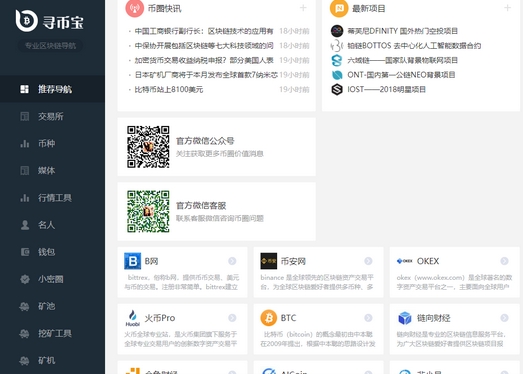Click the B网 blue logo

[x=132, y=261]
